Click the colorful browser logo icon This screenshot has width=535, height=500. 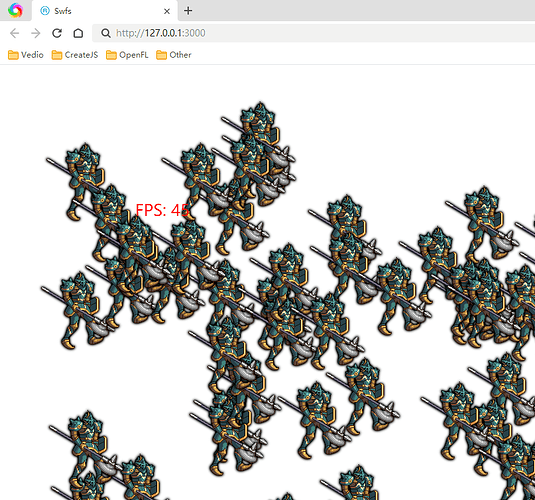coord(15,10)
